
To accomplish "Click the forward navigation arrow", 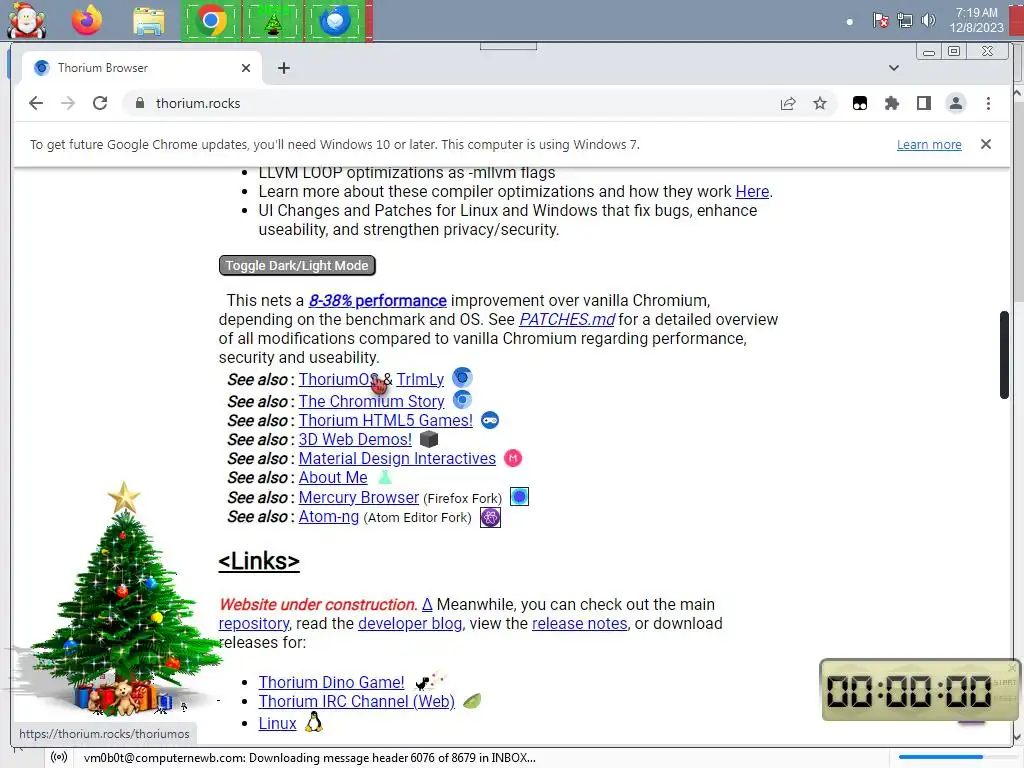I will click(68, 103).
